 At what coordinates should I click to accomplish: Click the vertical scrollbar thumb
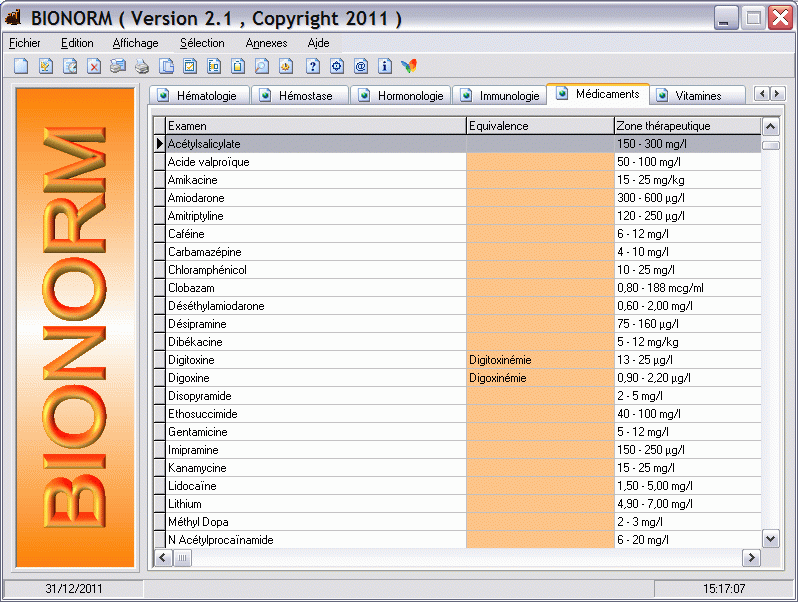[x=771, y=145]
